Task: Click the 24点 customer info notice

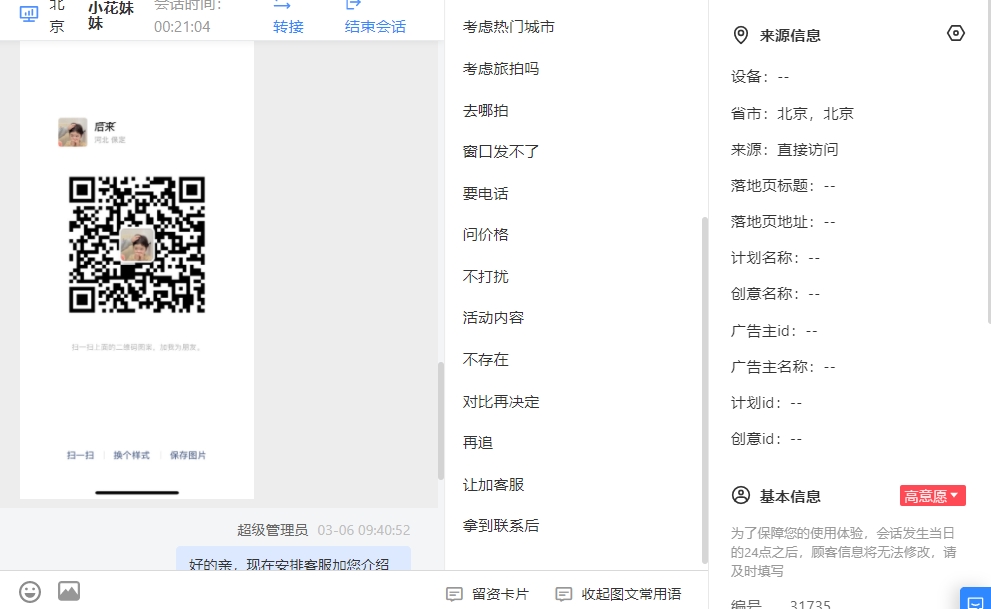Action: click(844, 552)
